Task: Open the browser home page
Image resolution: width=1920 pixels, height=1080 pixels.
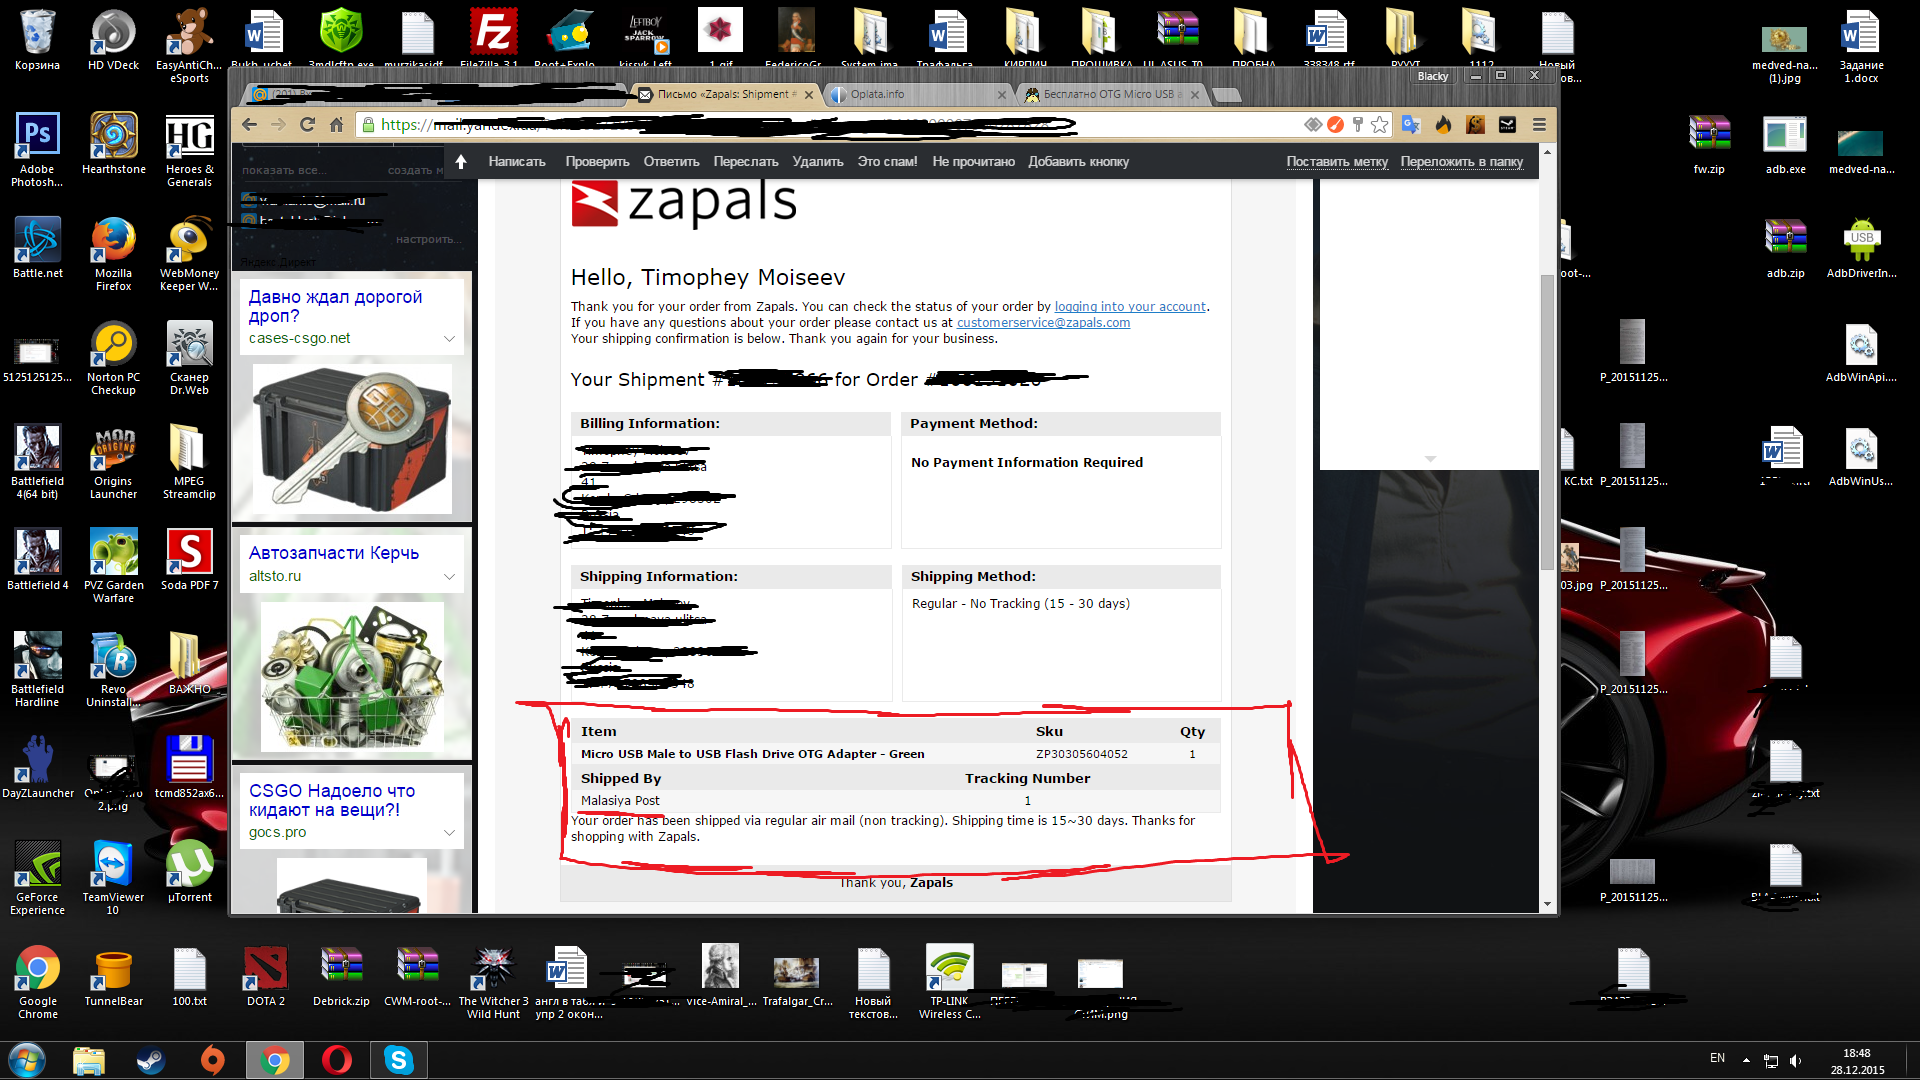Action: 337,125
